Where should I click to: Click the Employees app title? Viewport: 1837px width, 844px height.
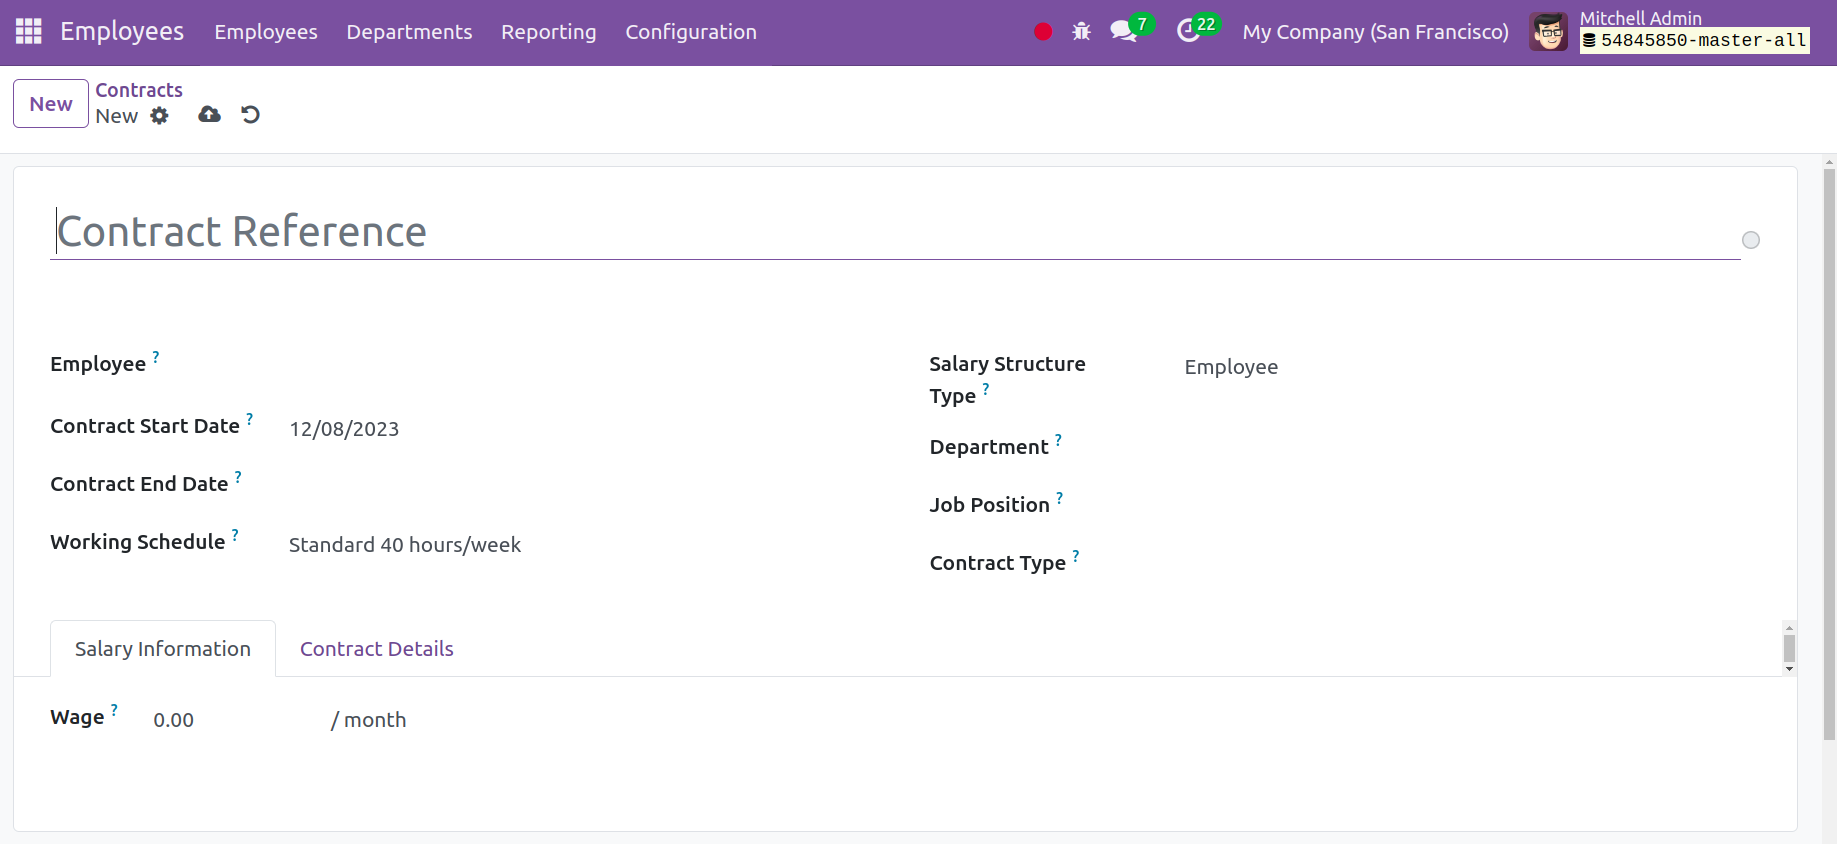pos(122,32)
